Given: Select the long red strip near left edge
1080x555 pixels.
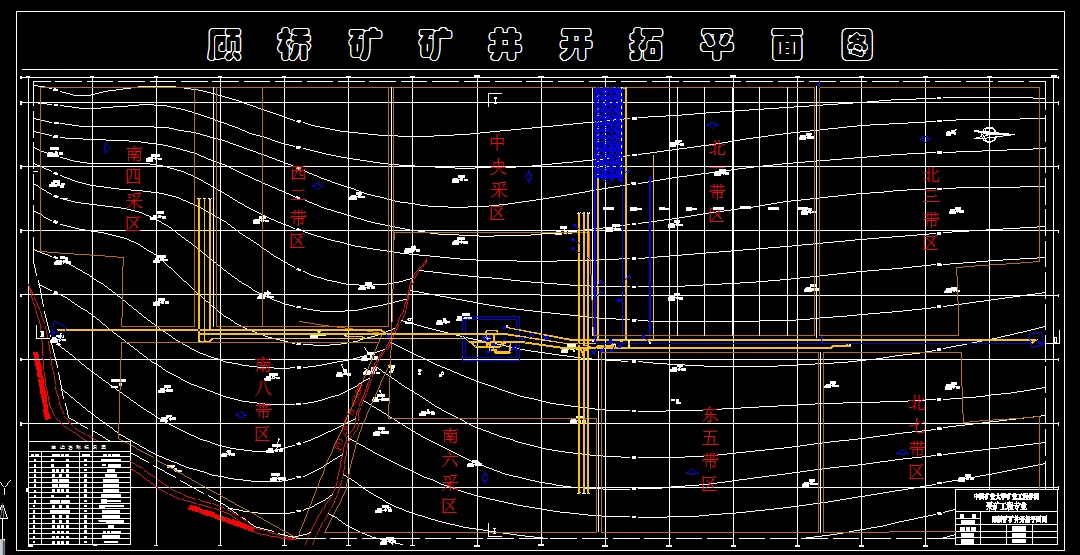Looking at the screenshot, I should (40, 385).
